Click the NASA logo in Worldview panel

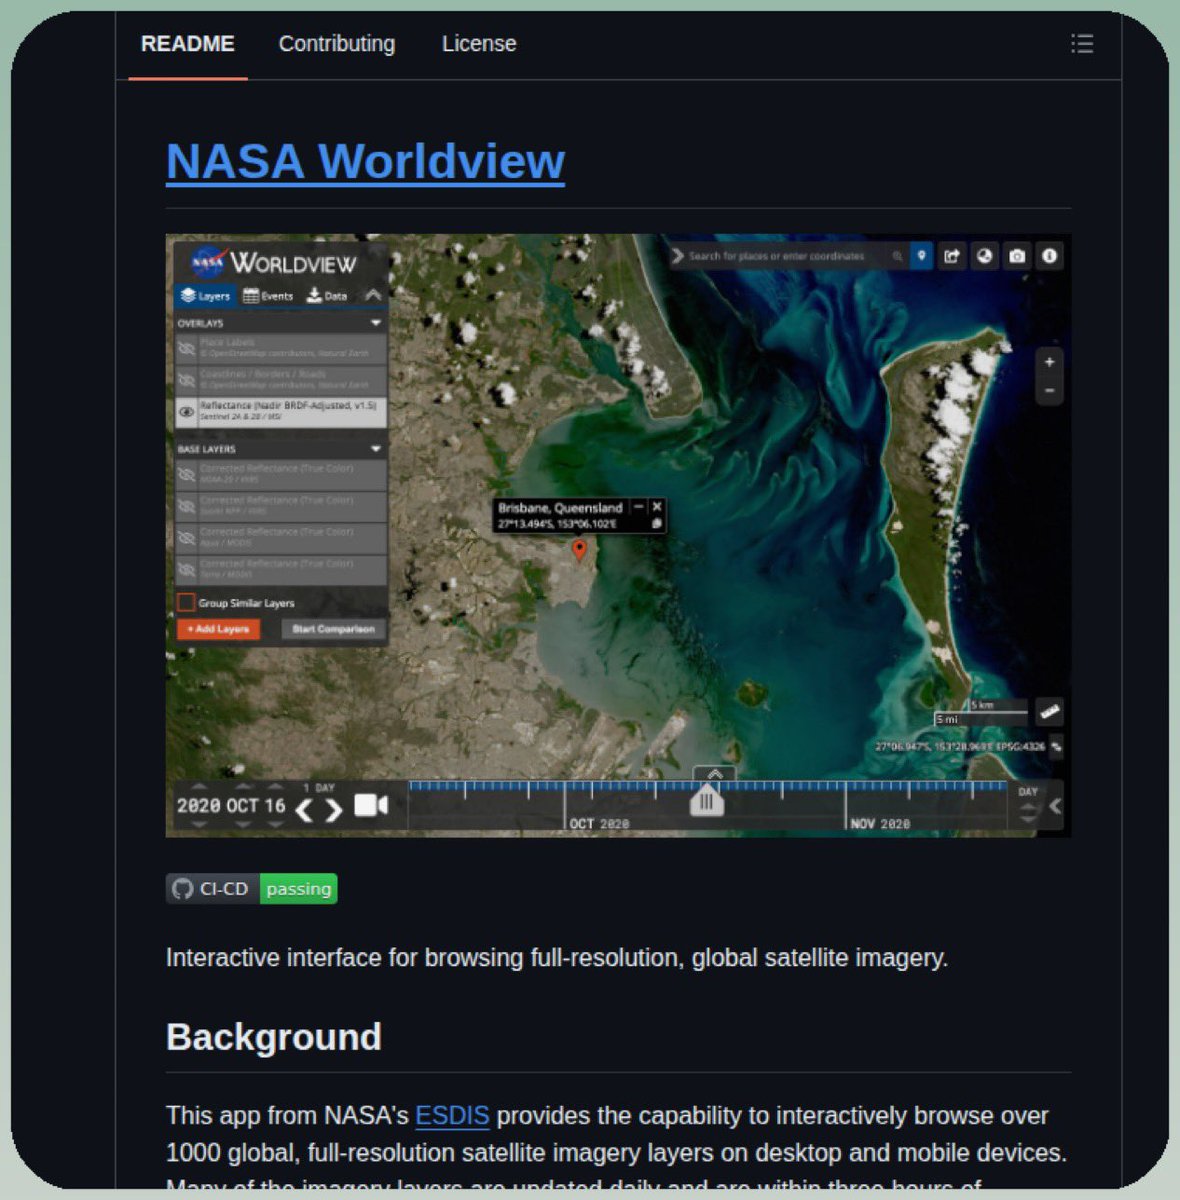[208, 263]
